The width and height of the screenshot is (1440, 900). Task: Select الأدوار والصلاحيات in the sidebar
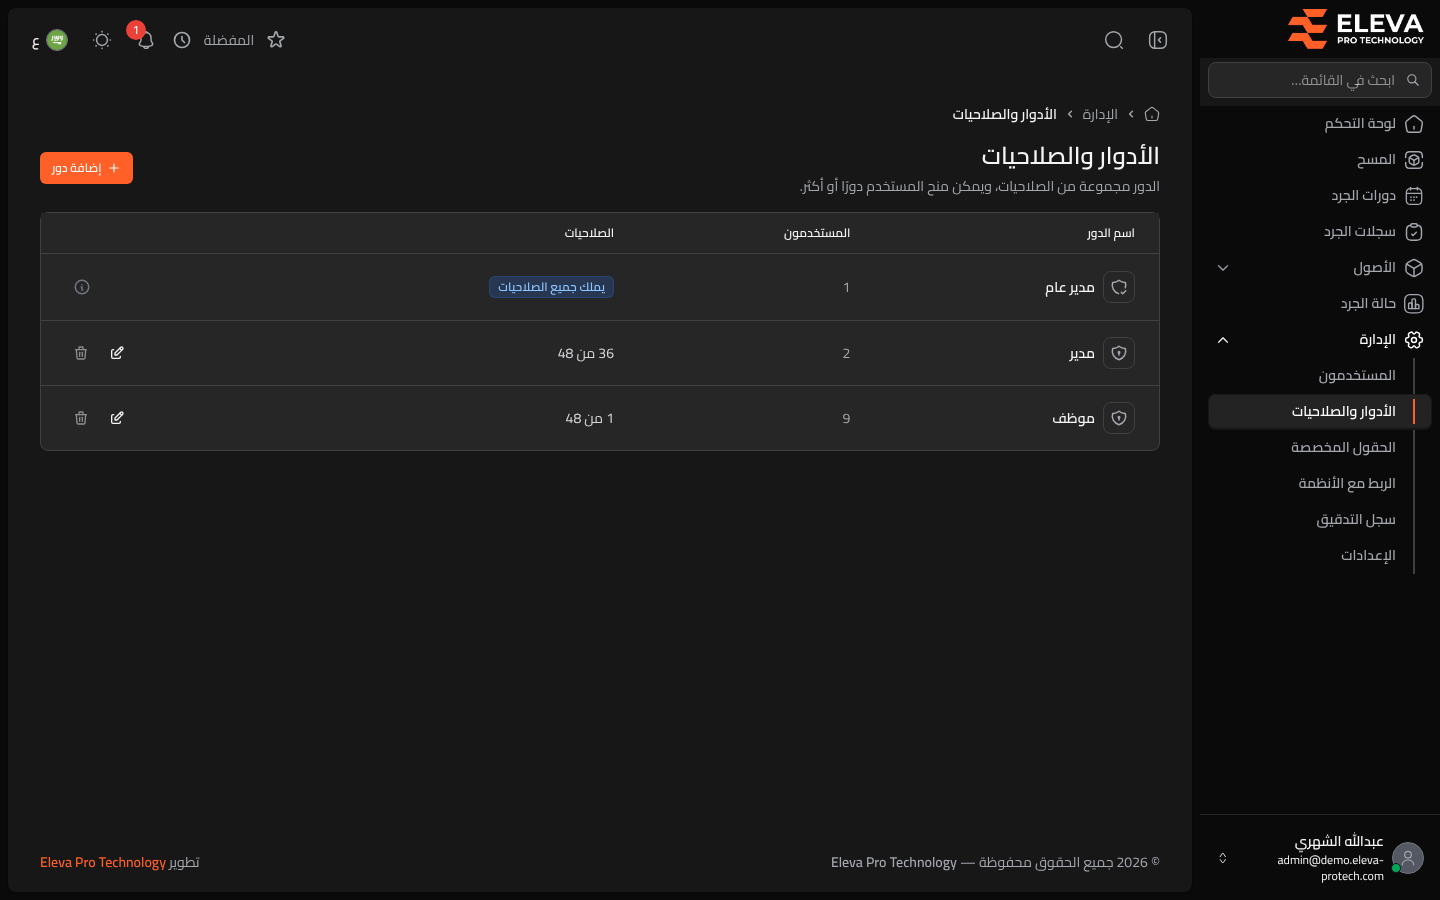(x=1320, y=412)
